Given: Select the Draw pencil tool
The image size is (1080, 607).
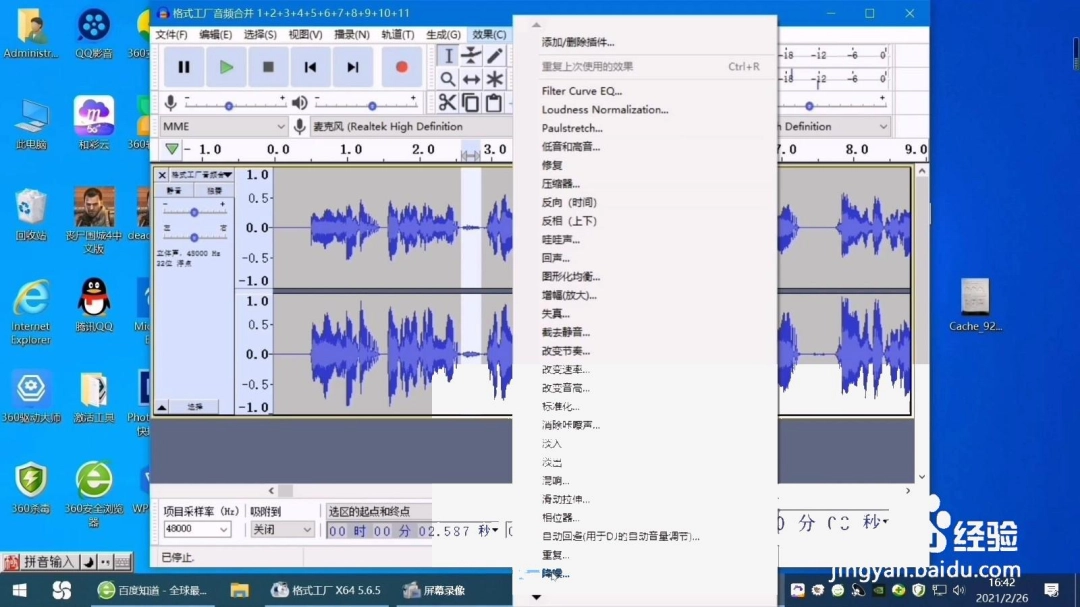Looking at the screenshot, I should pyautogui.click(x=495, y=56).
